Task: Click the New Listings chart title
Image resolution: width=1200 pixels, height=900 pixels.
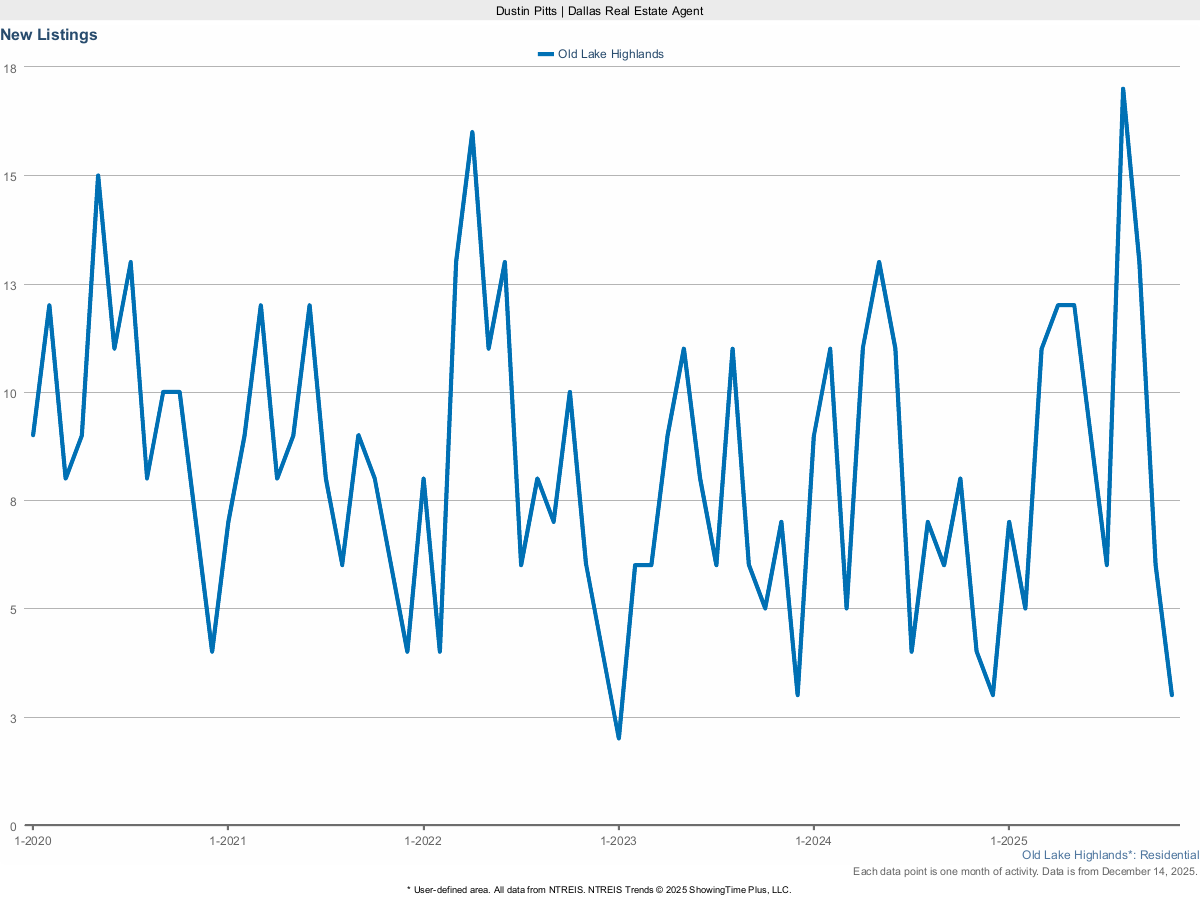Action: click(49, 35)
